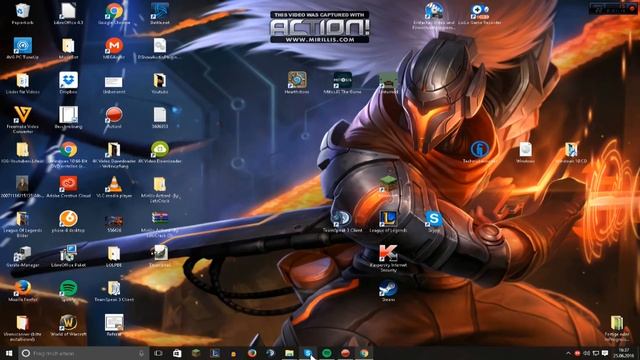Screen dimensions: 640x360
Task: Select the AVG PC TuneUp shortcut
Action: [22, 49]
